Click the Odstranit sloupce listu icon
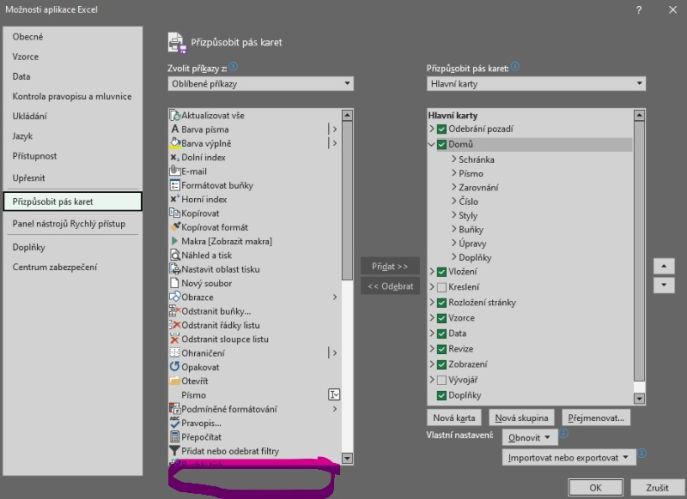Image resolution: width=687 pixels, height=499 pixels. pyautogui.click(x=175, y=339)
